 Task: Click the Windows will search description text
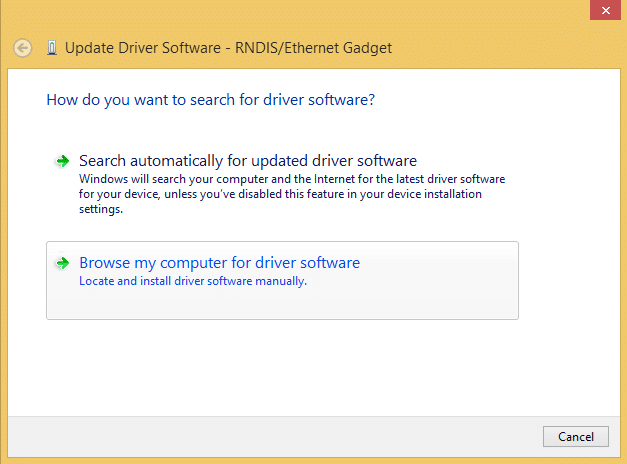click(x=290, y=178)
